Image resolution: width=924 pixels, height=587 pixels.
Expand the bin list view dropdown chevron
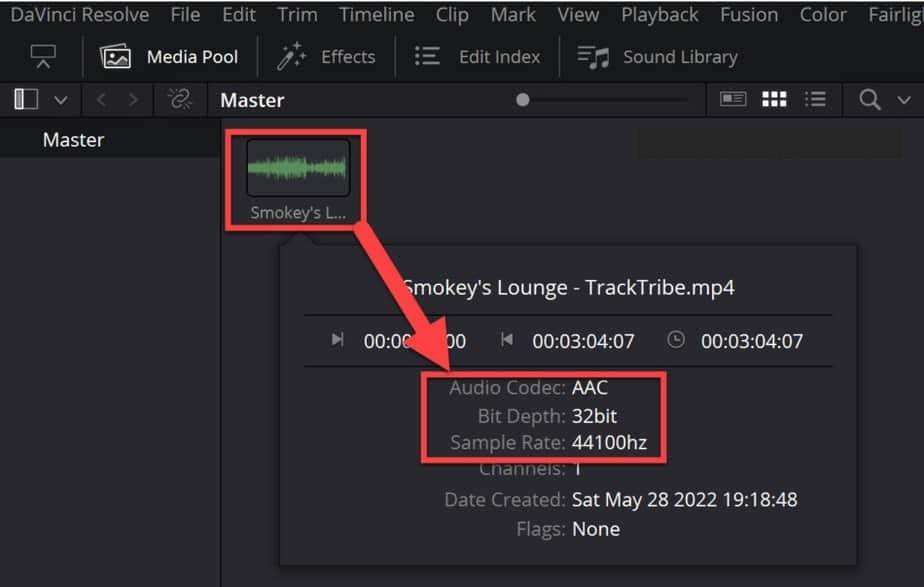(x=61, y=100)
